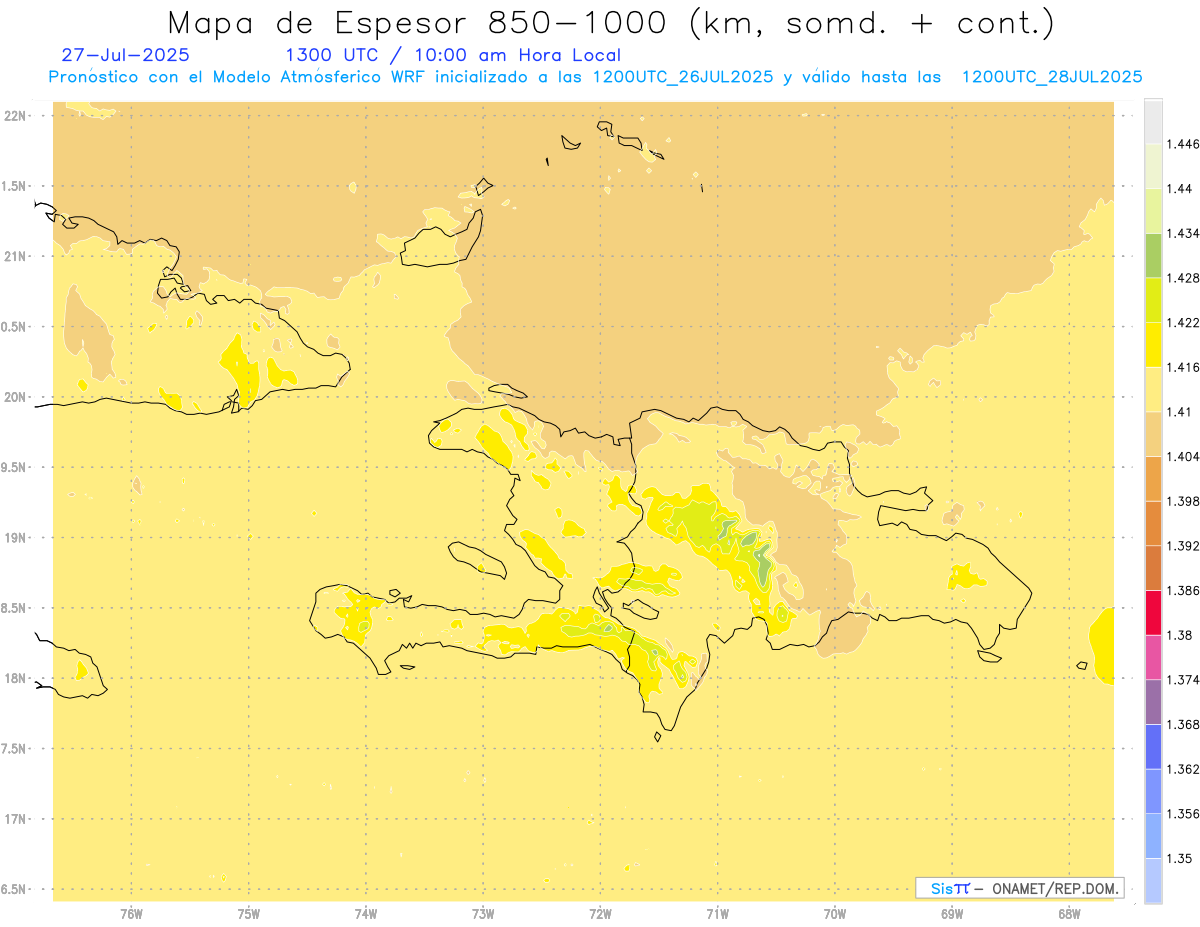The image size is (1200, 927).
Task: Click the green legend swatch between 1.428 and 1.434
Action: click(x=1153, y=255)
